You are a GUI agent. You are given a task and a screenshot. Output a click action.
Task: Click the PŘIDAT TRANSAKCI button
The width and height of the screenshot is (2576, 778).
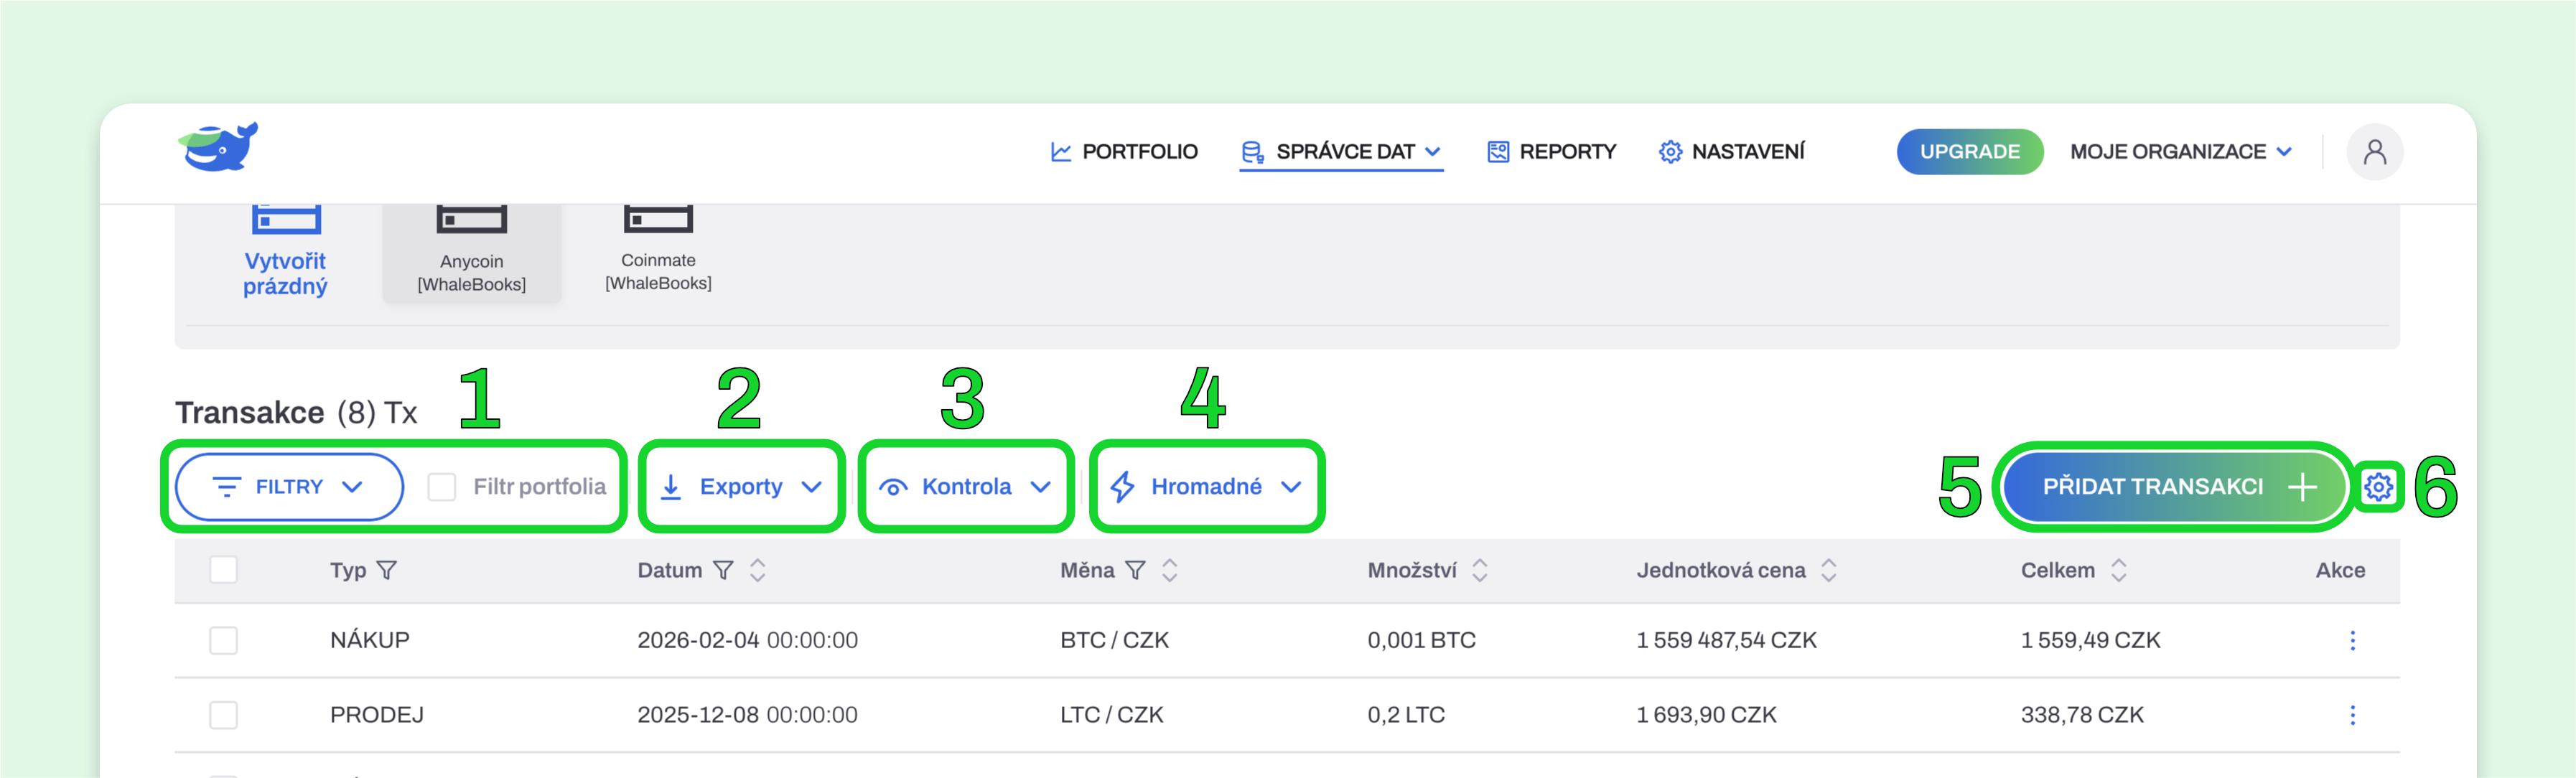point(2174,487)
